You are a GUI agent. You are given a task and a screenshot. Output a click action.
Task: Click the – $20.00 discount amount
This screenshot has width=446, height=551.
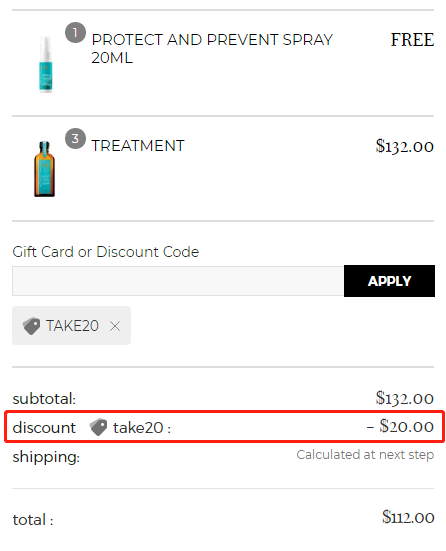(400, 426)
